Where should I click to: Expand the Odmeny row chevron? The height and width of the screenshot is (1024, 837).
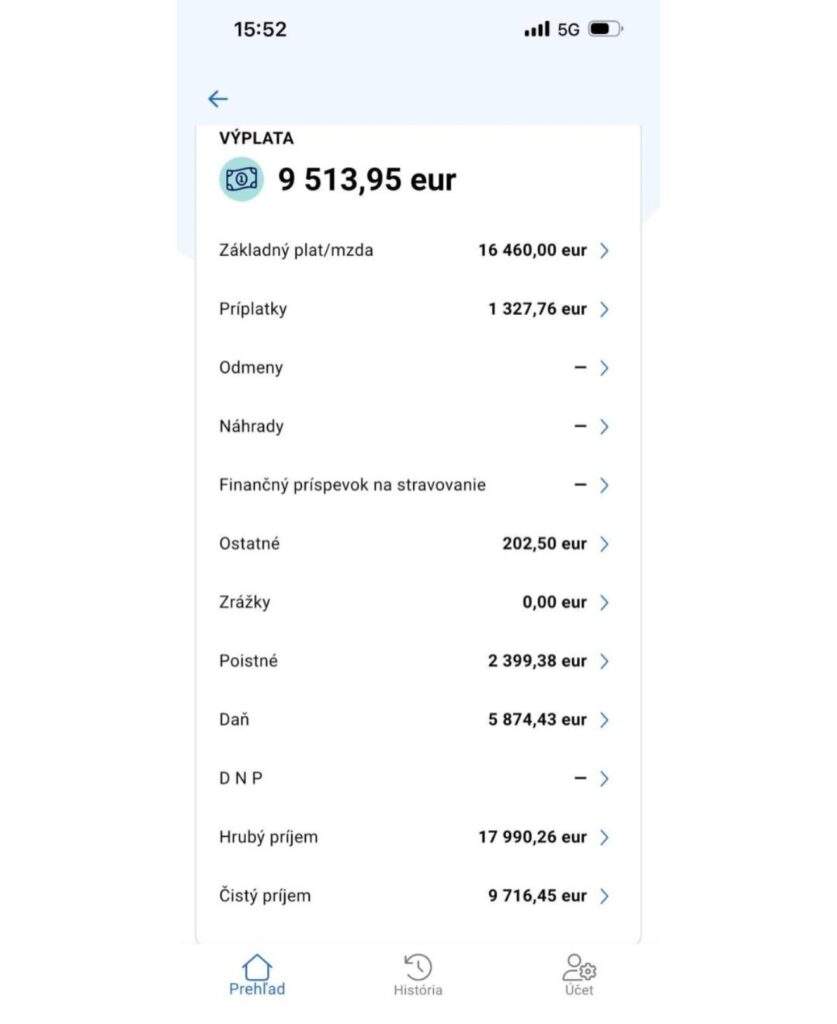point(604,368)
